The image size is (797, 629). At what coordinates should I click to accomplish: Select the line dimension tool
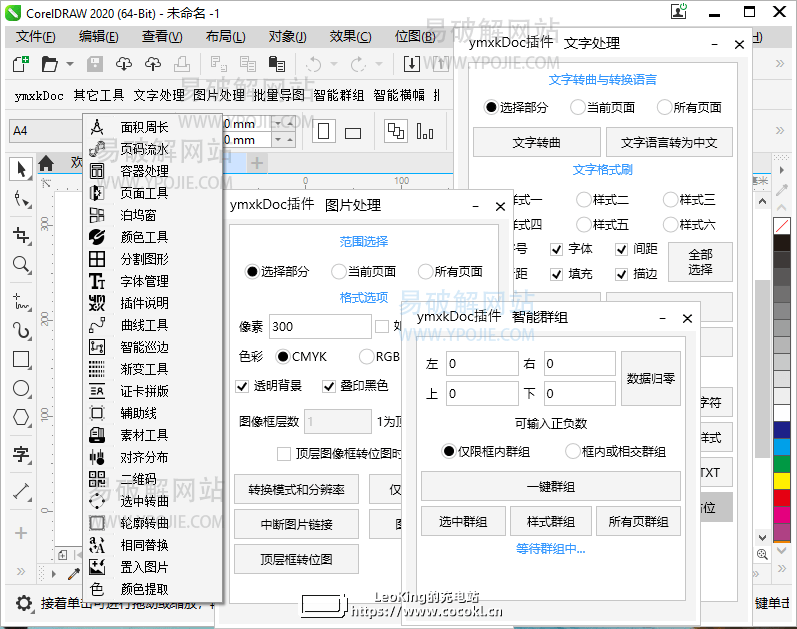(21, 491)
